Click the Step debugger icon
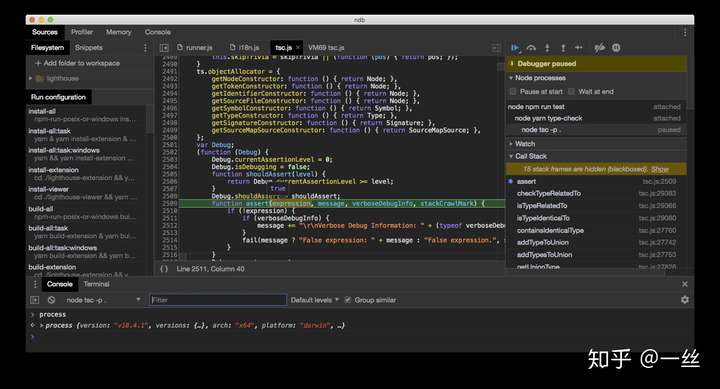This screenshot has width=720, height=389. pos(579,47)
